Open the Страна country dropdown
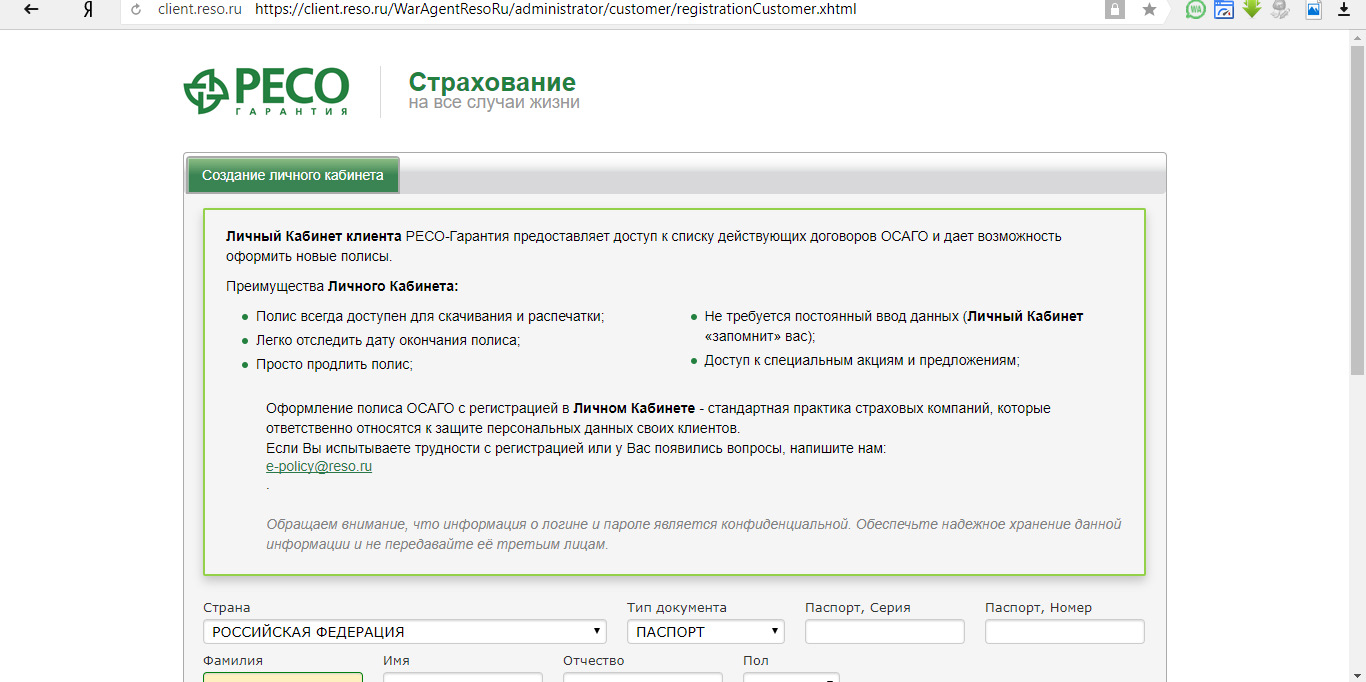 coord(405,632)
